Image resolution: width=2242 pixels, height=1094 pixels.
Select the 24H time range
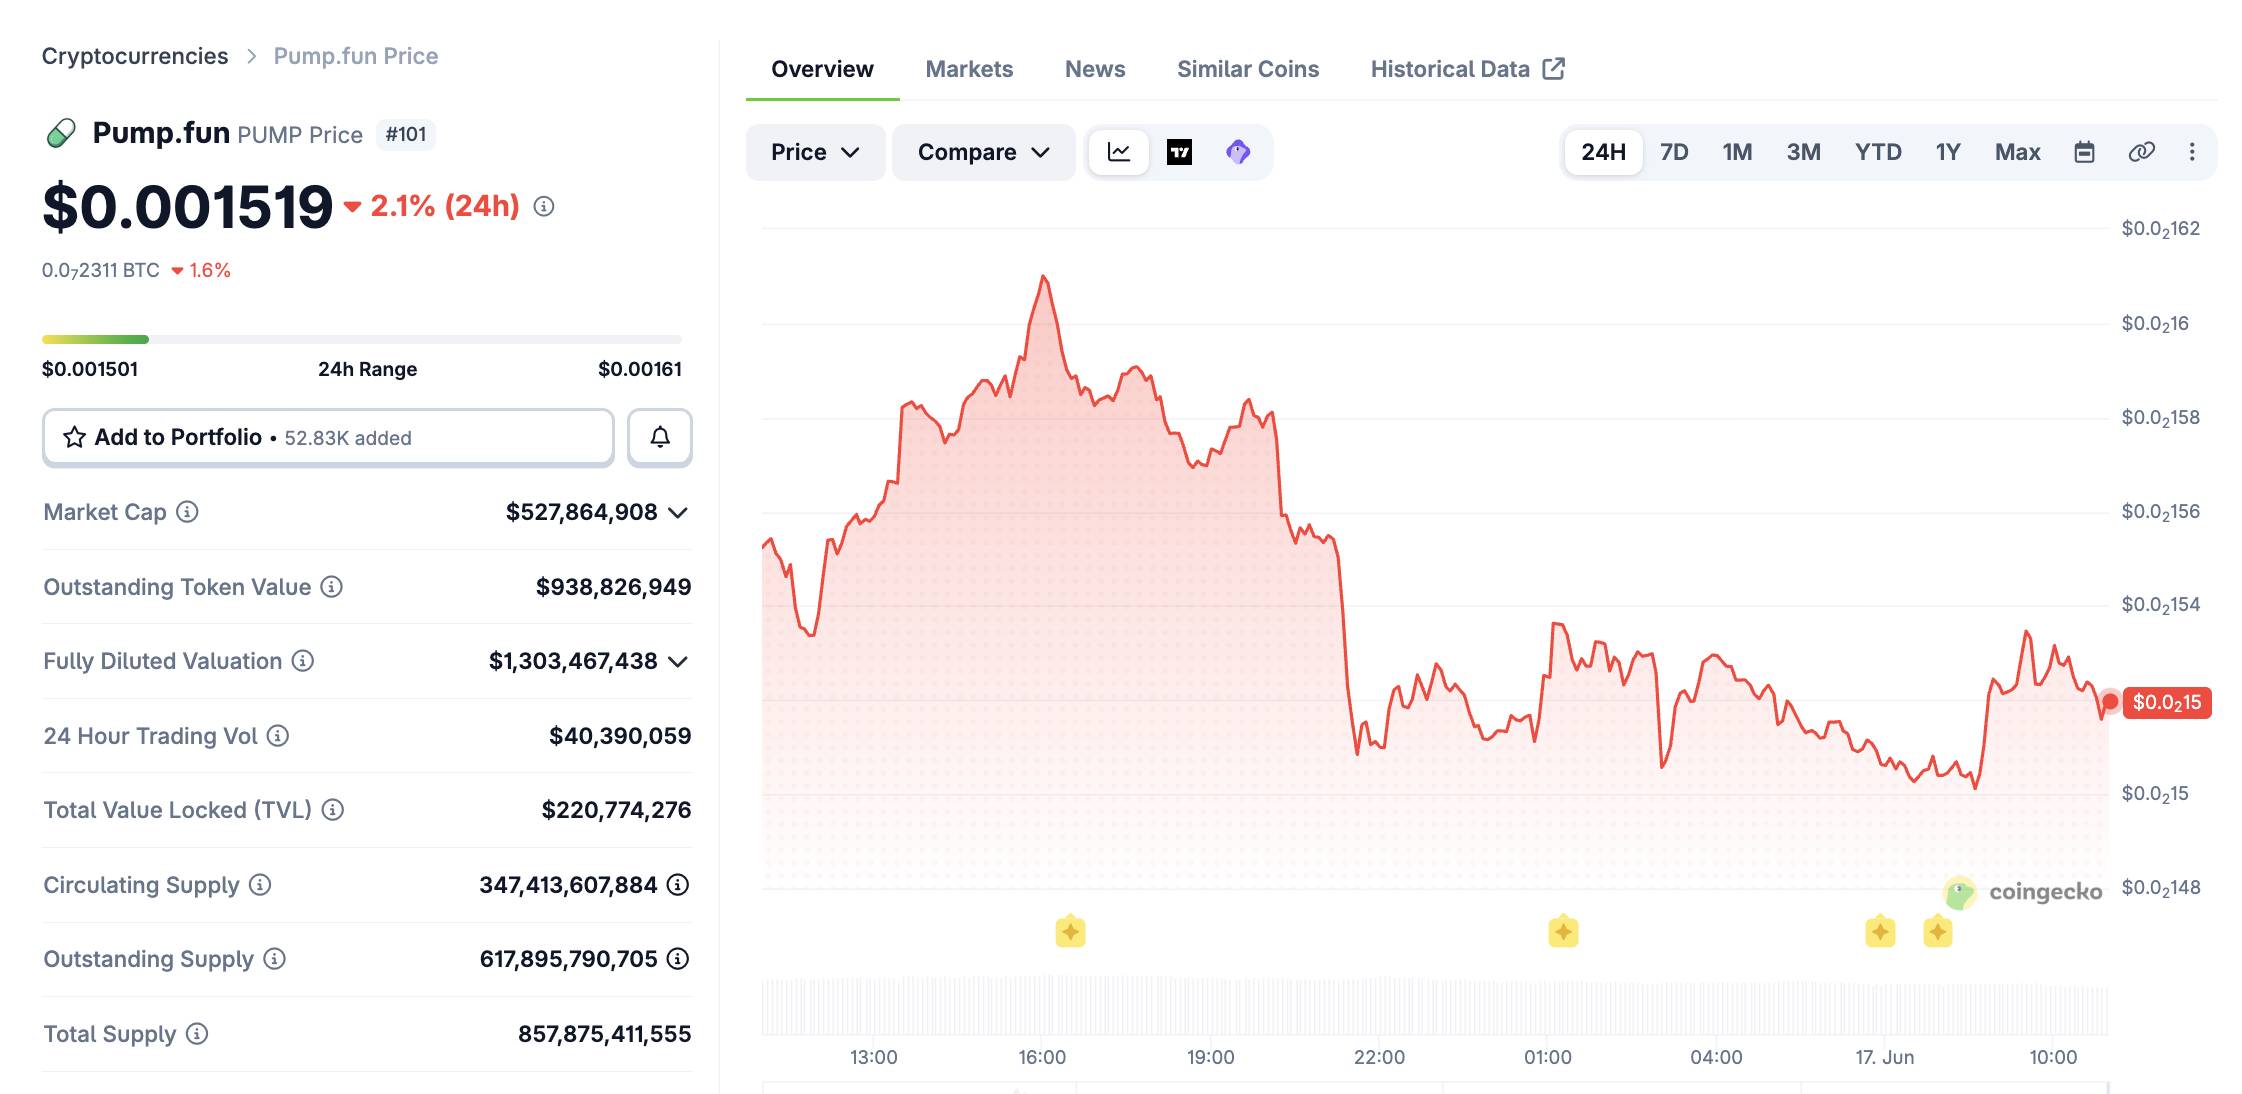1603,152
